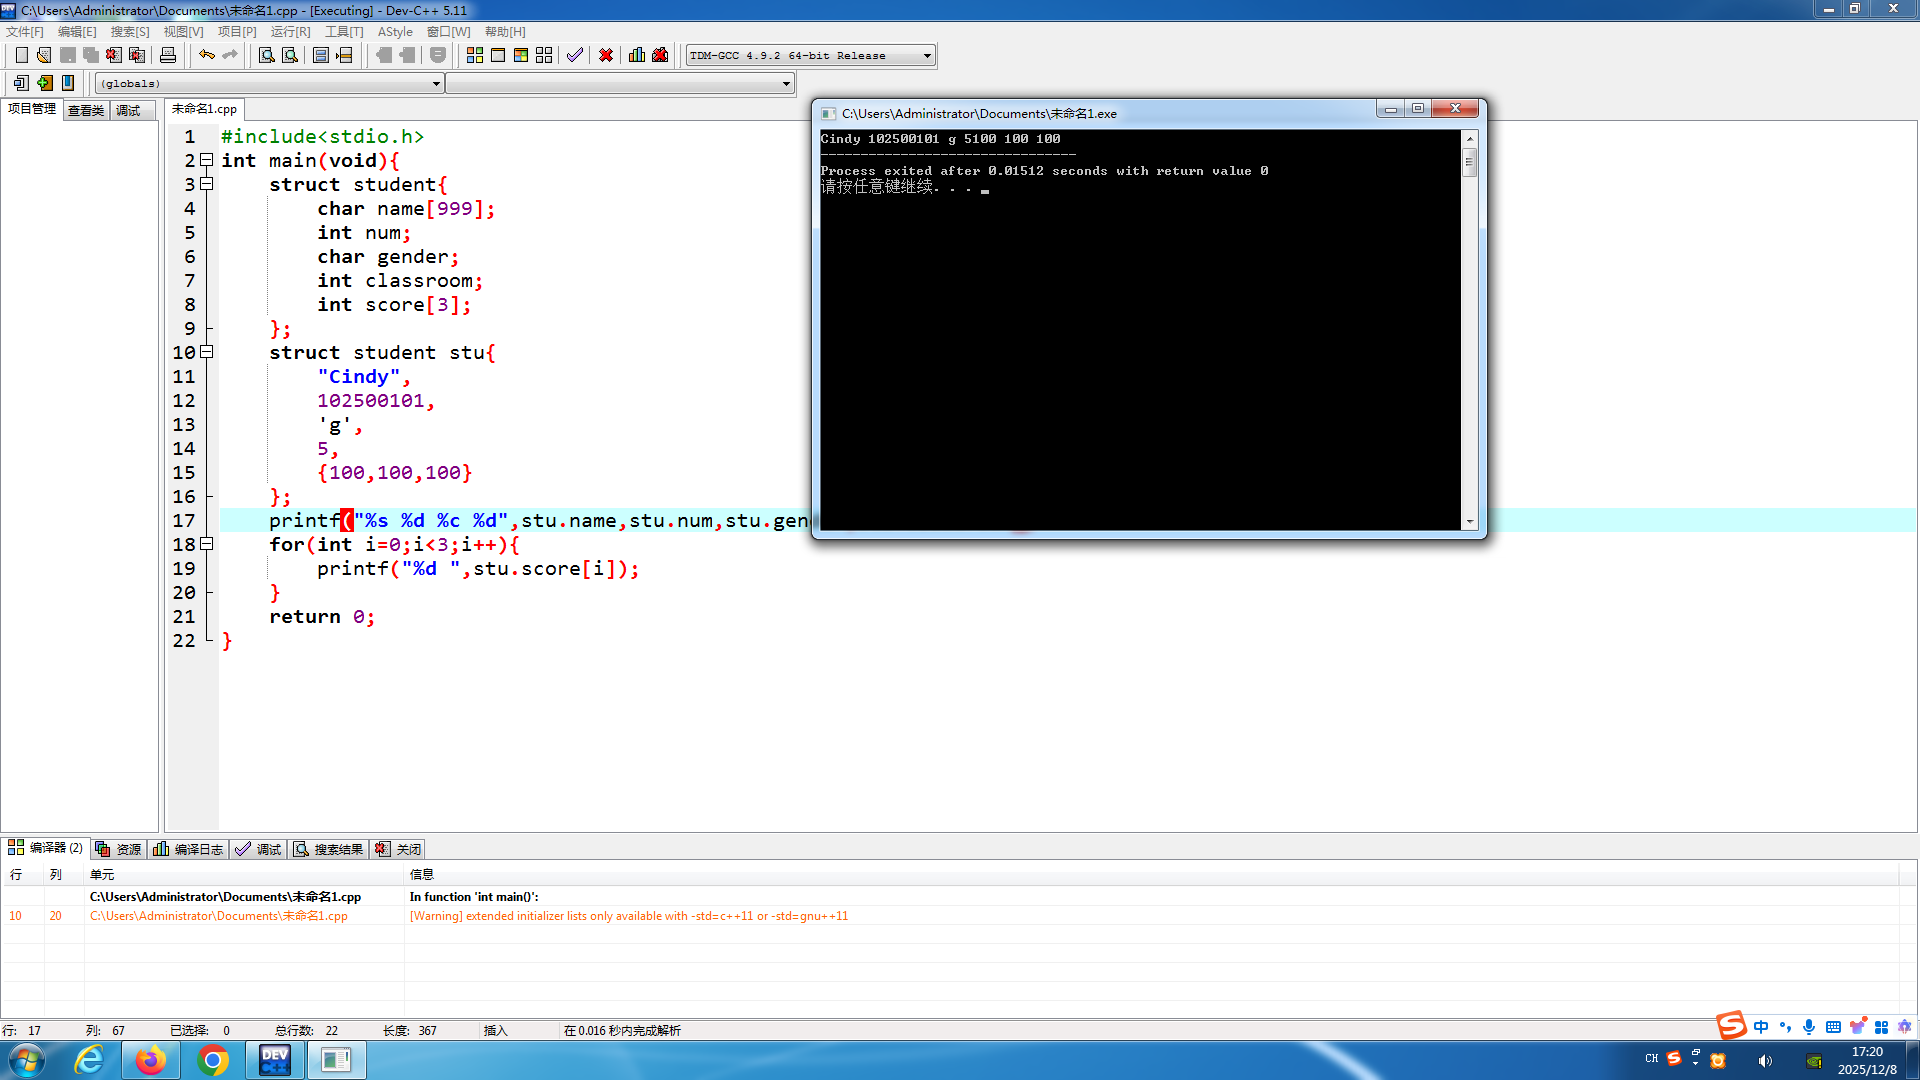The width and height of the screenshot is (1920, 1080).
Task: Click the console window vertical scrollbar thumb
Action: 1469,162
